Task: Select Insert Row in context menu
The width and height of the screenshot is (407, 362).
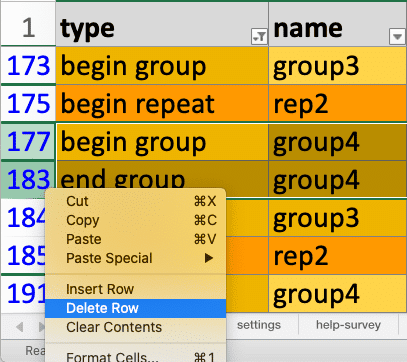Action: click(136, 289)
